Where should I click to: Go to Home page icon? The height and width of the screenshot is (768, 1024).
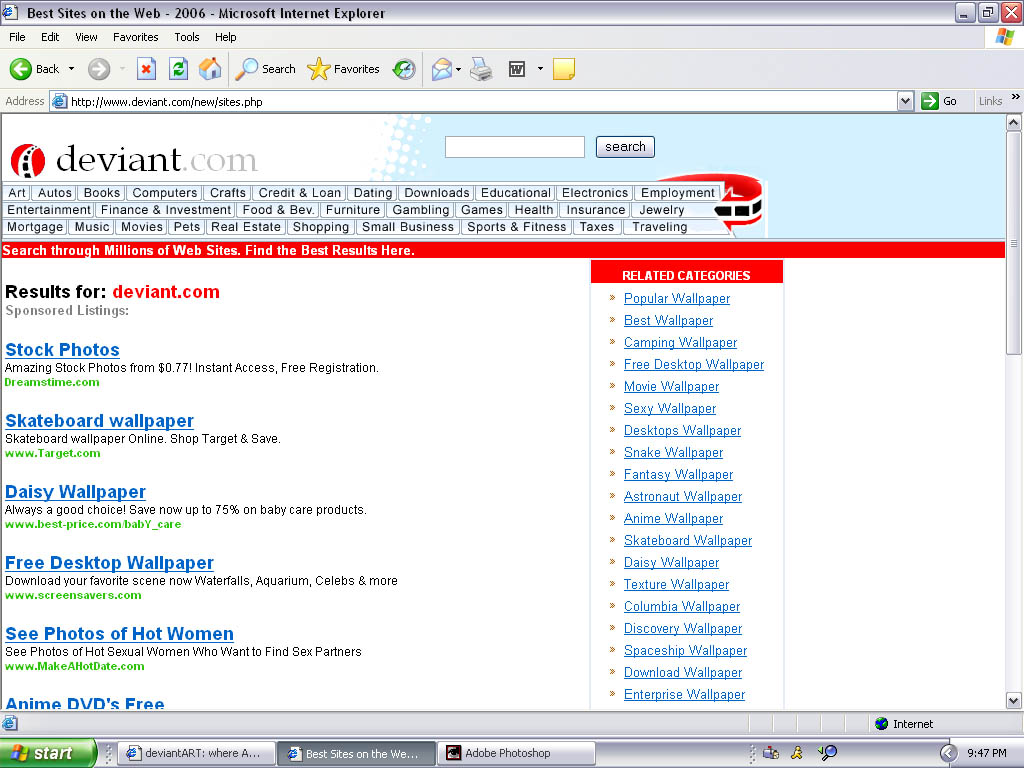pos(210,69)
